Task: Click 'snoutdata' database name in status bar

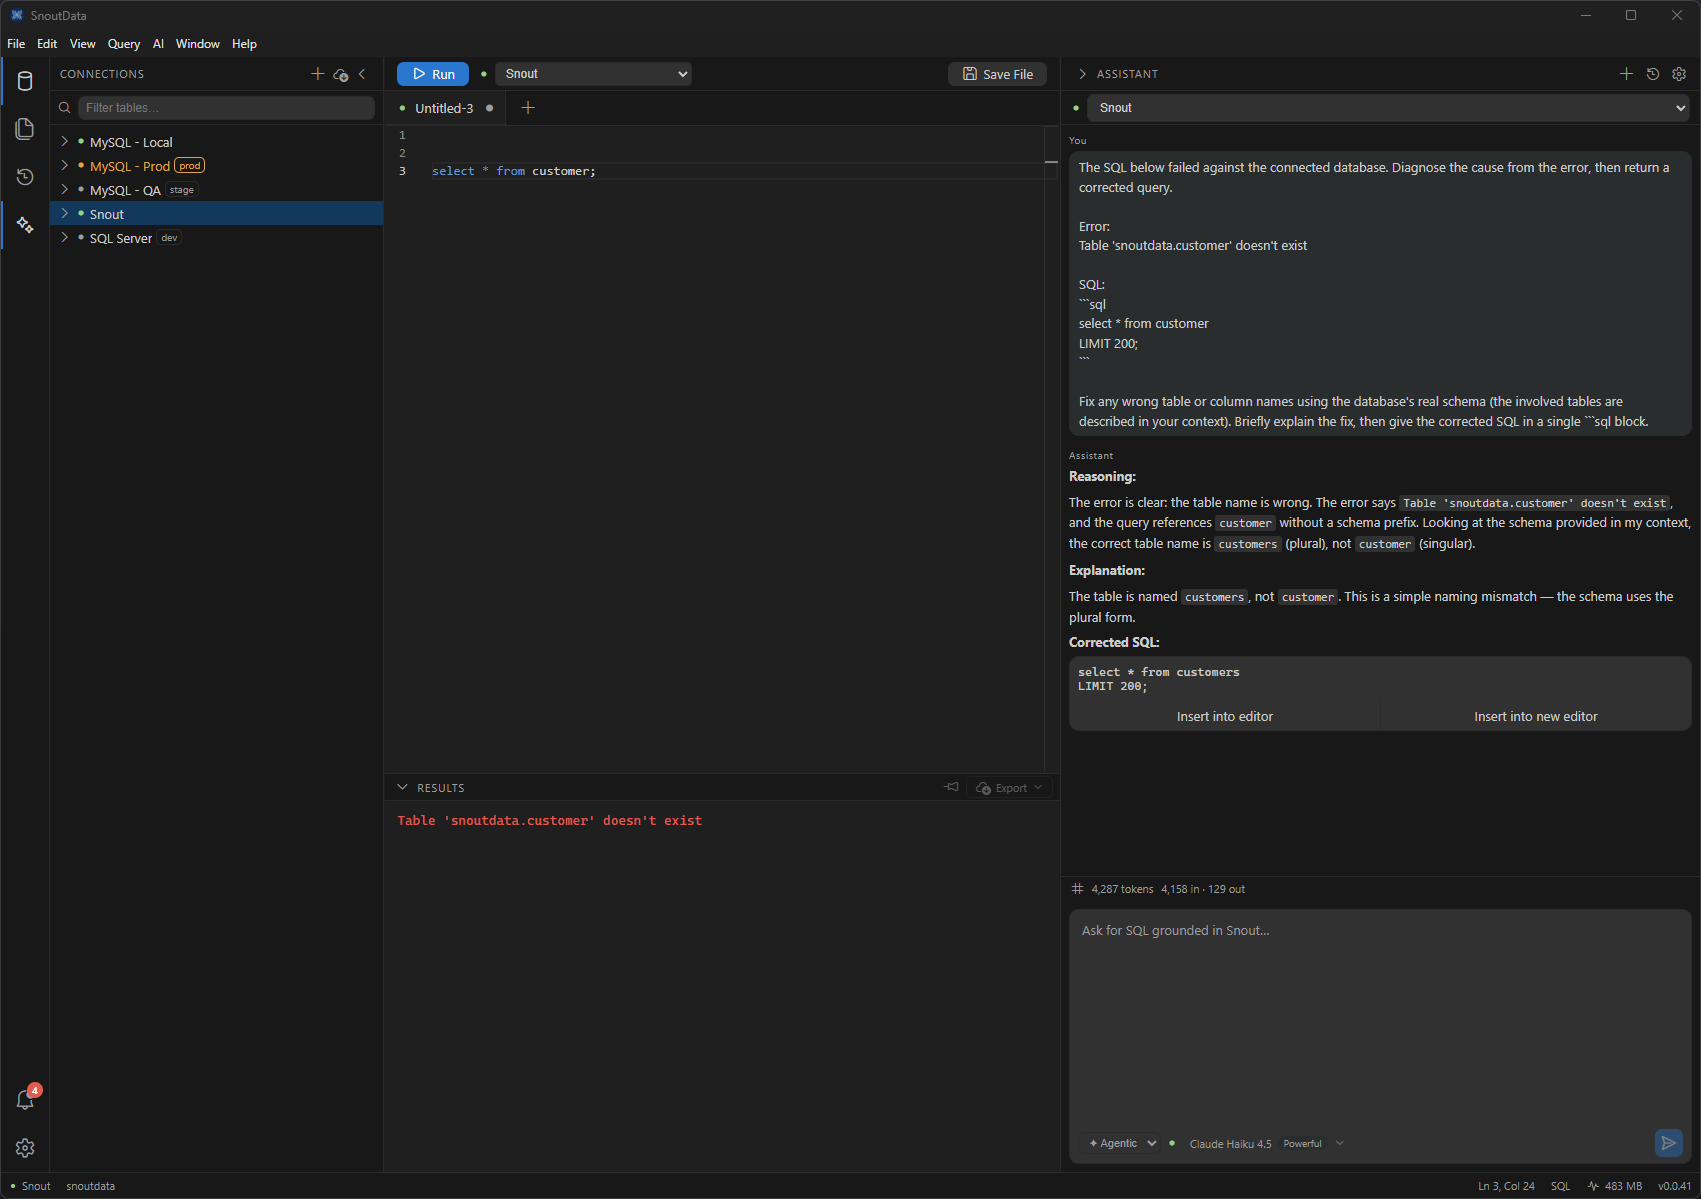Action: click(91, 1186)
